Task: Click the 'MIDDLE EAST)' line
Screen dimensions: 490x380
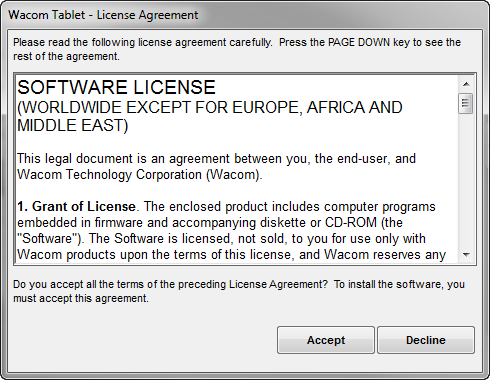Action: (x=73, y=126)
